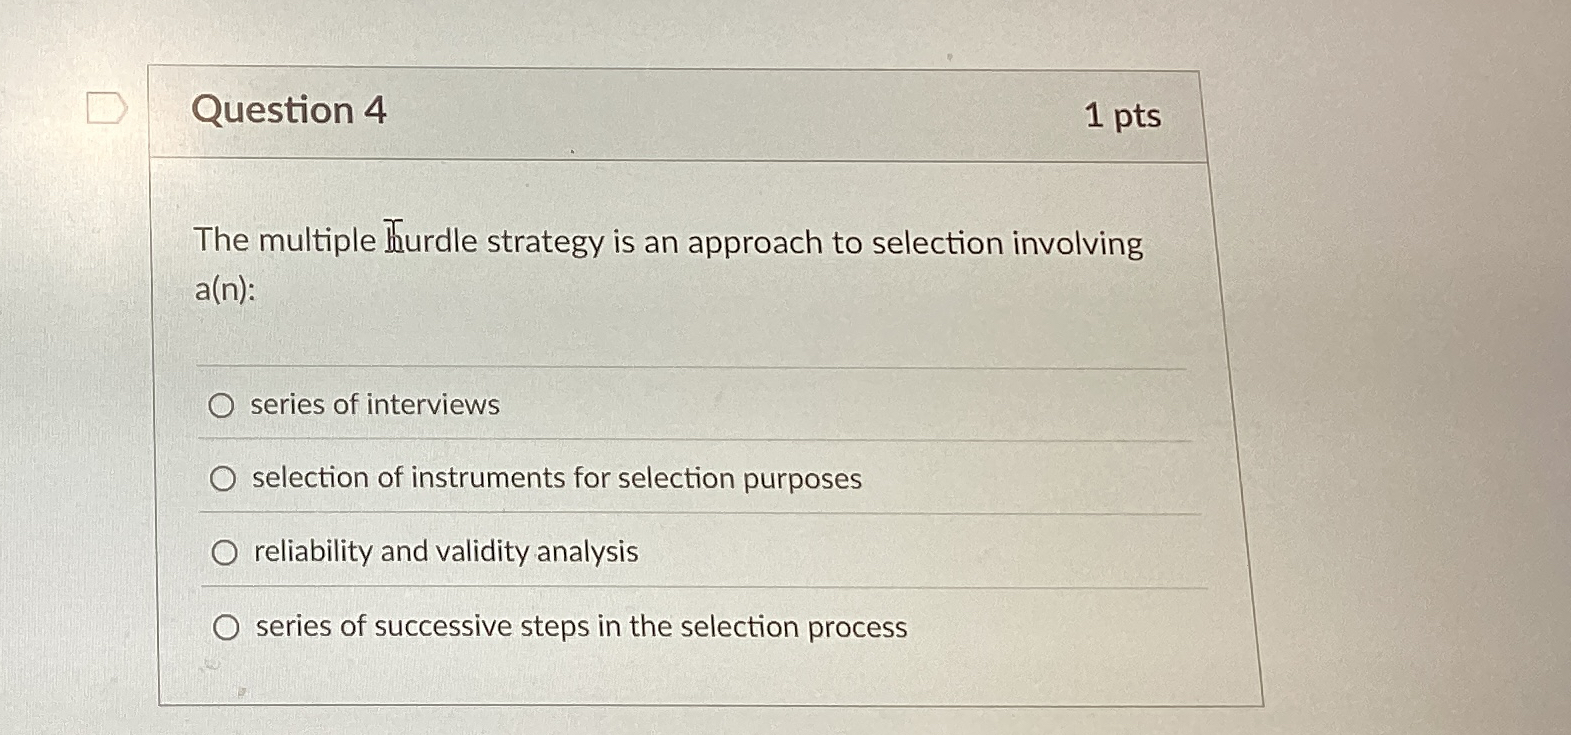
Task: Select the radio button for 'series of interviews'
Action: click(x=224, y=406)
